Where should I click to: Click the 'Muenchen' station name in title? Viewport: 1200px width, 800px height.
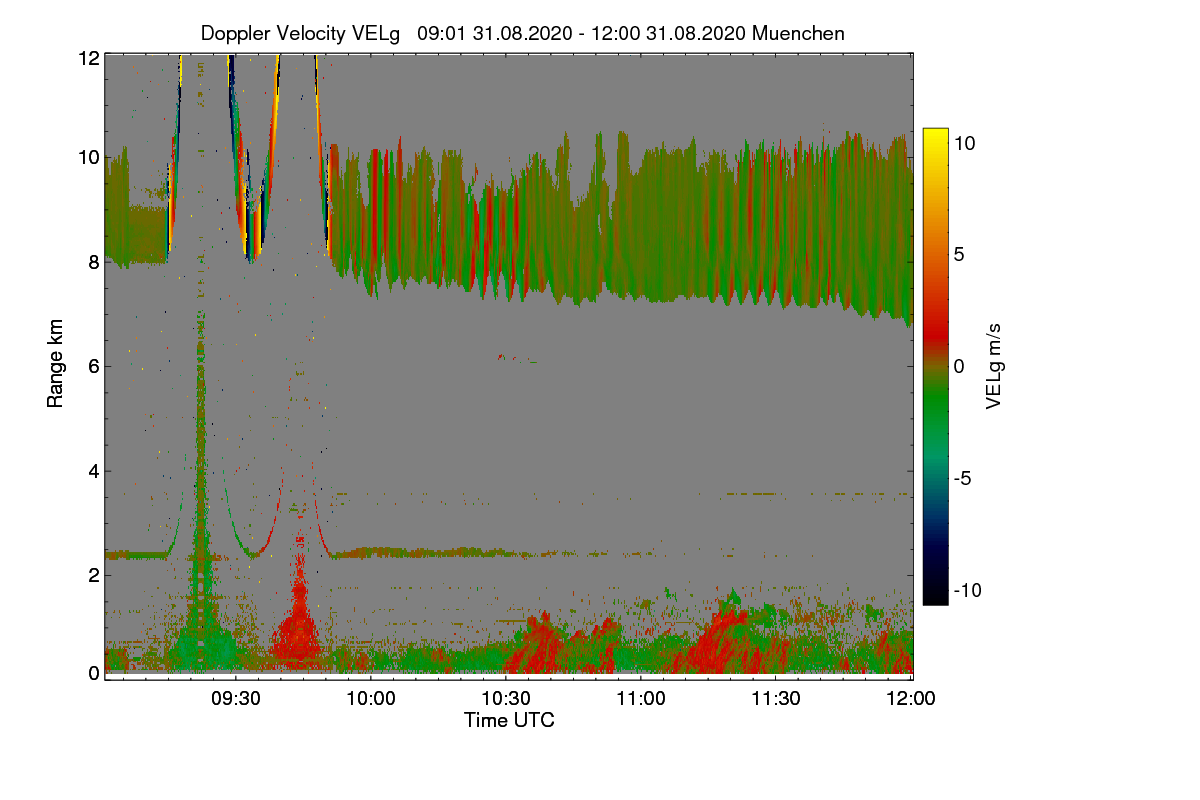[798, 33]
